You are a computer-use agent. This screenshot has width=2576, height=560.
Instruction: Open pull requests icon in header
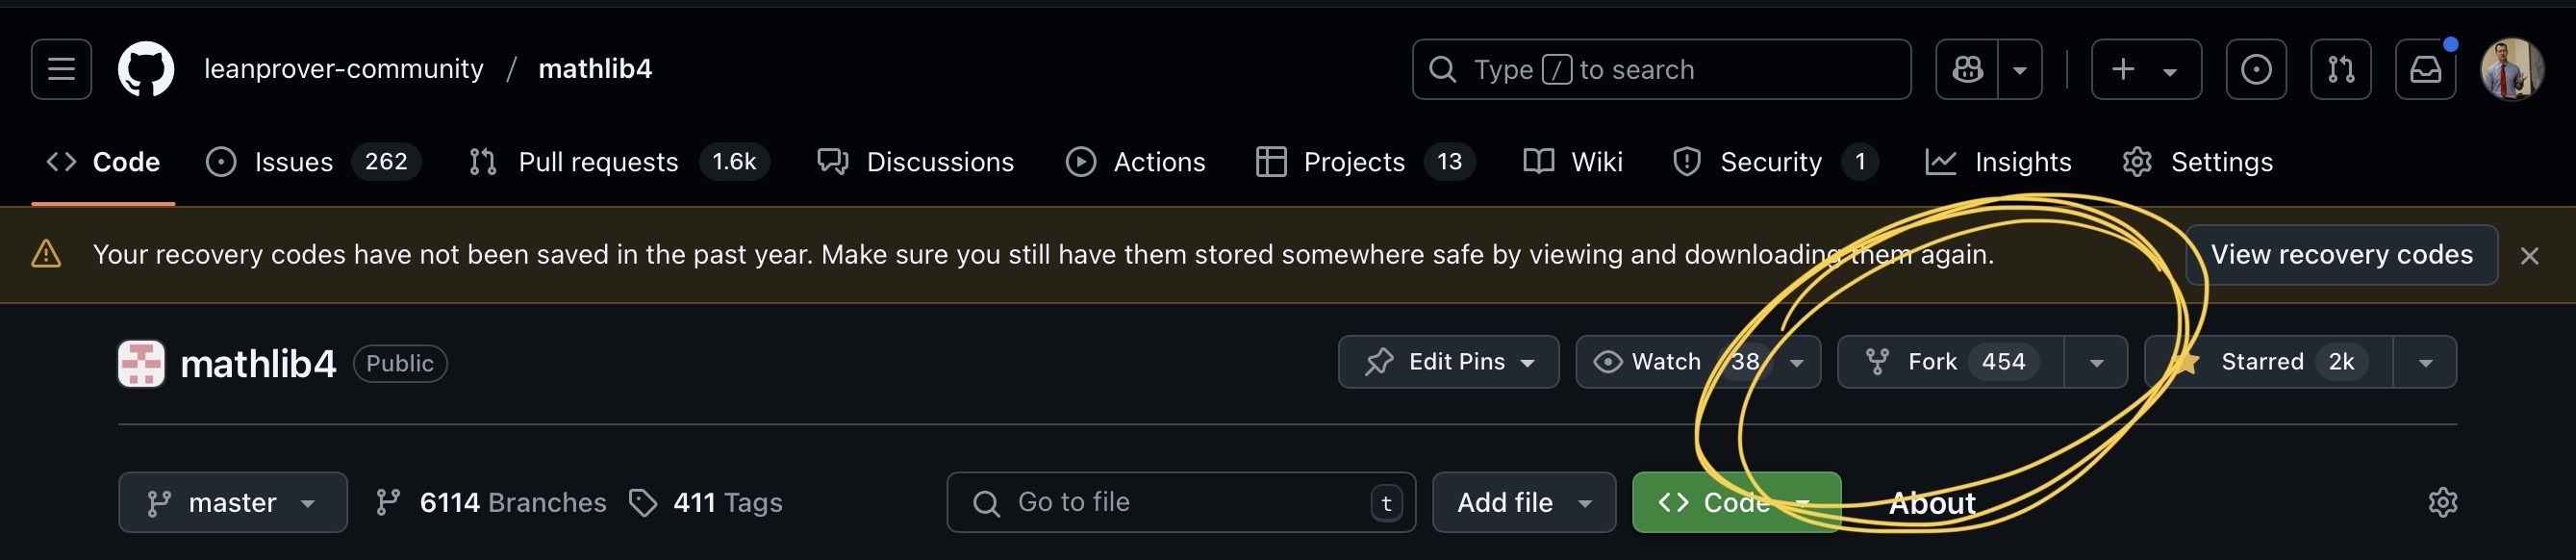pos(2340,69)
